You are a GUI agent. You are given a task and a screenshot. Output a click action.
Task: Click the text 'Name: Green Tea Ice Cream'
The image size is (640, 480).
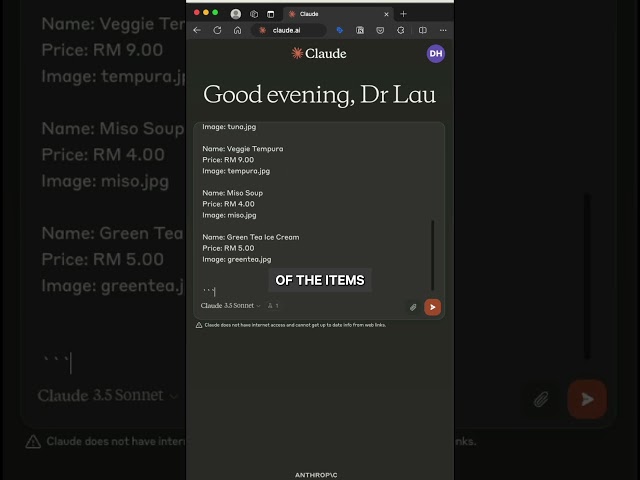pyautogui.click(x=251, y=237)
